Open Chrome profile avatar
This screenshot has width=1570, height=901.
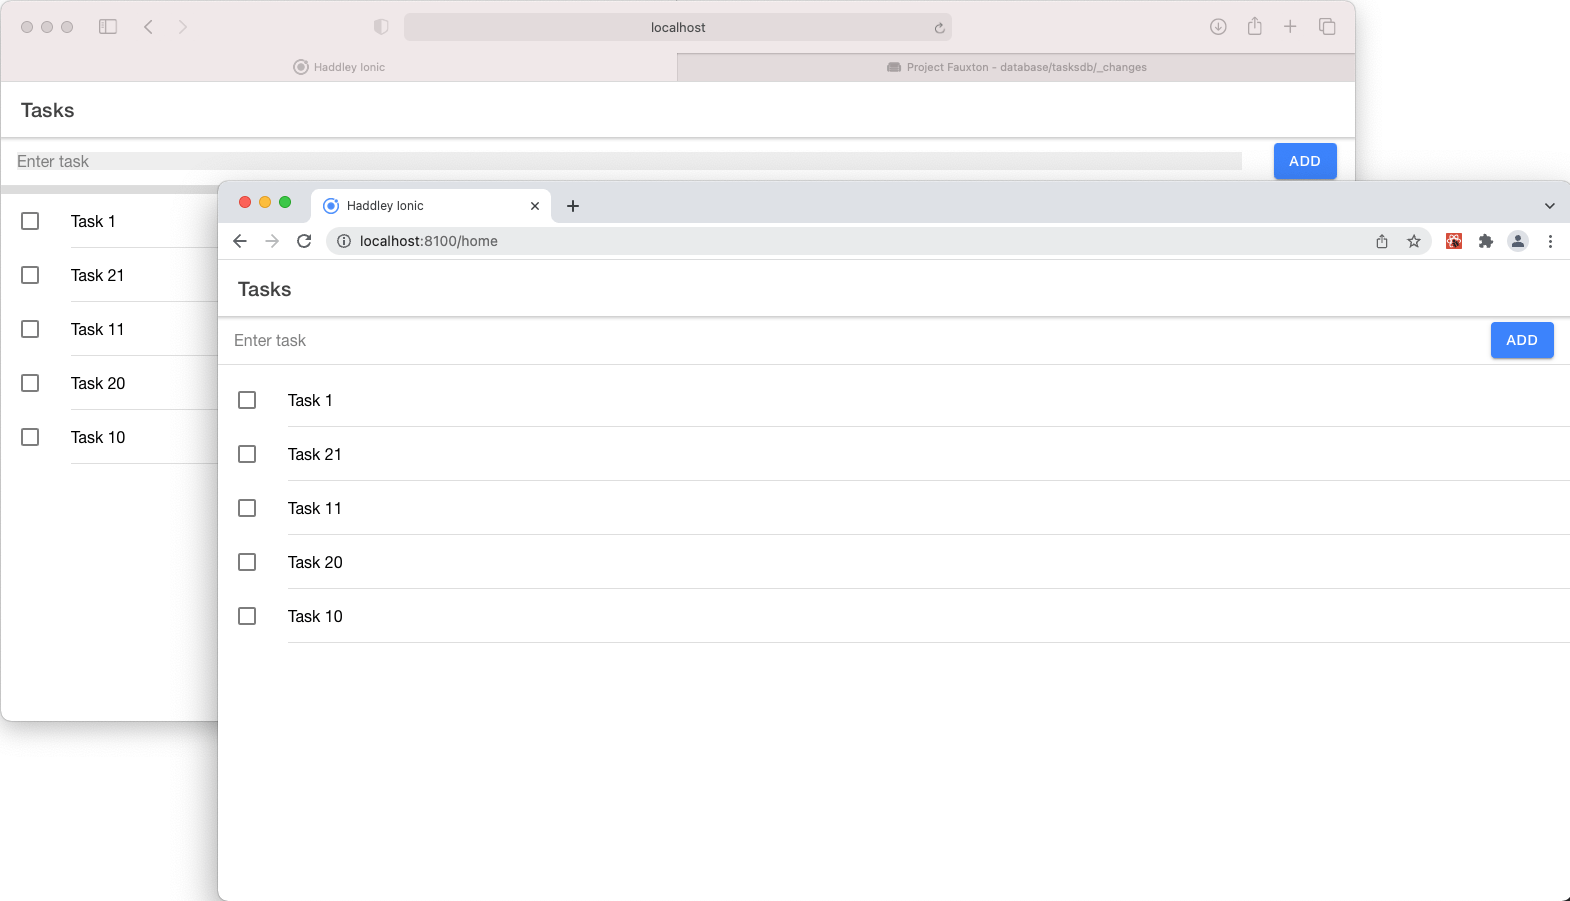point(1518,241)
